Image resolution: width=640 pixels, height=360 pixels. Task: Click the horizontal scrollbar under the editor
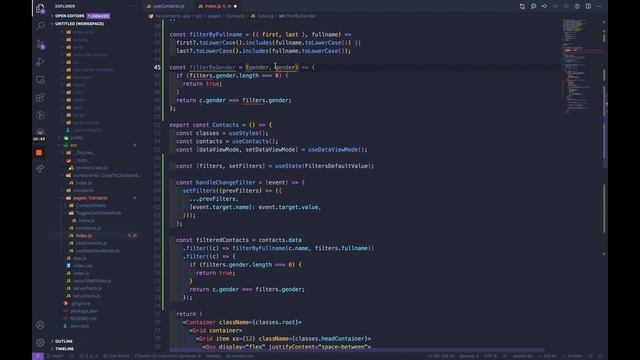[356, 350]
